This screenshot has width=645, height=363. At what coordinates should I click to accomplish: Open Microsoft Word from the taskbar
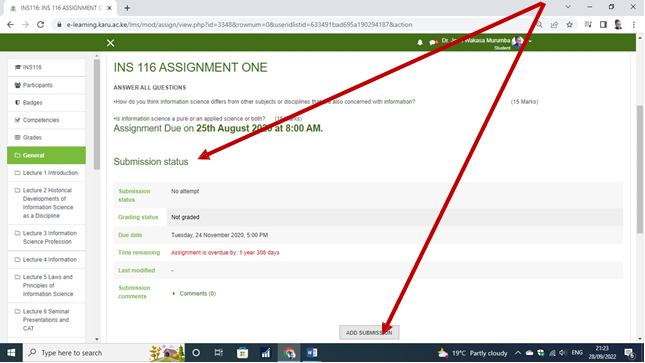pos(312,353)
